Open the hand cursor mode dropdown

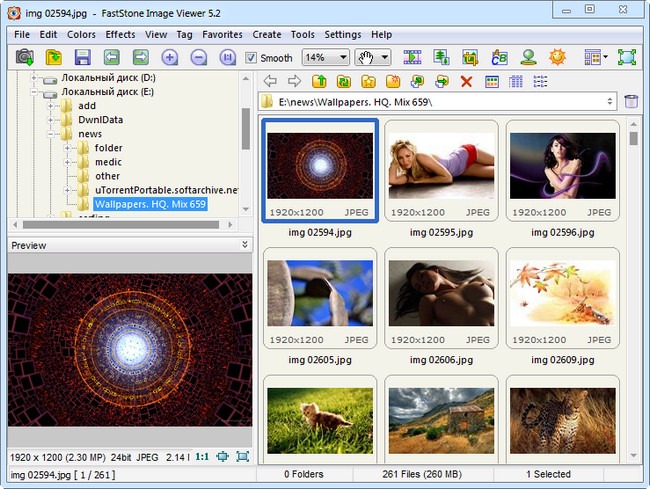point(385,58)
